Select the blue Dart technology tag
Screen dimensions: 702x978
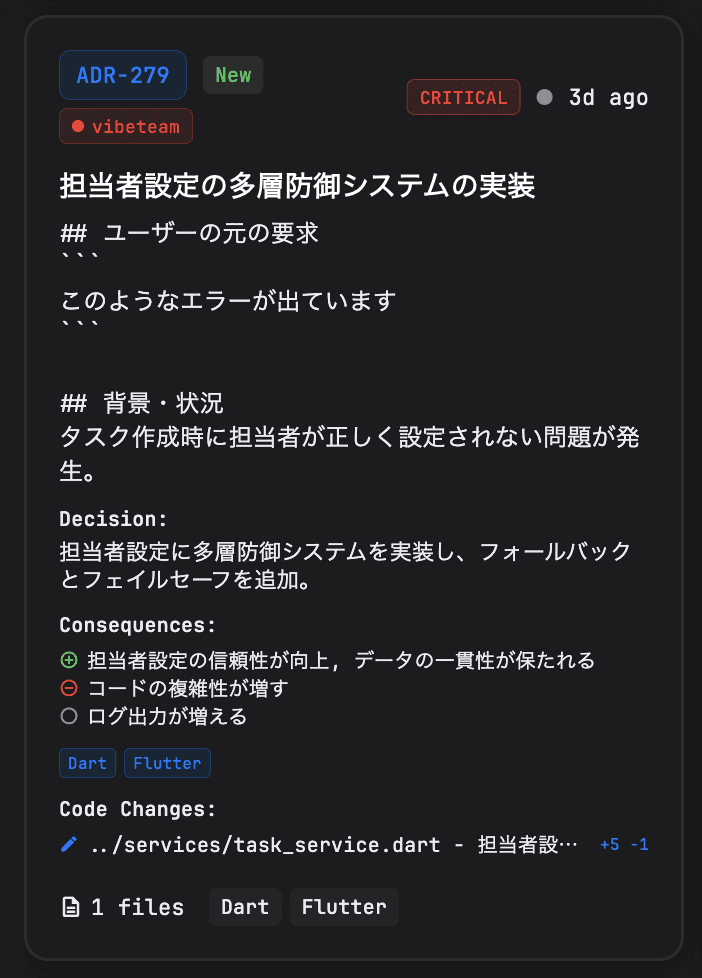pyautogui.click(x=87, y=763)
